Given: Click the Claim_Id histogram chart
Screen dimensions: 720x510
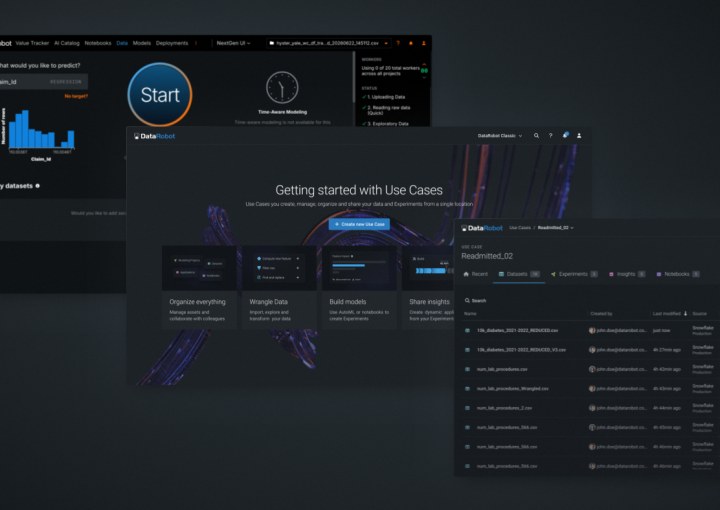Looking at the screenshot, I should point(41,129).
